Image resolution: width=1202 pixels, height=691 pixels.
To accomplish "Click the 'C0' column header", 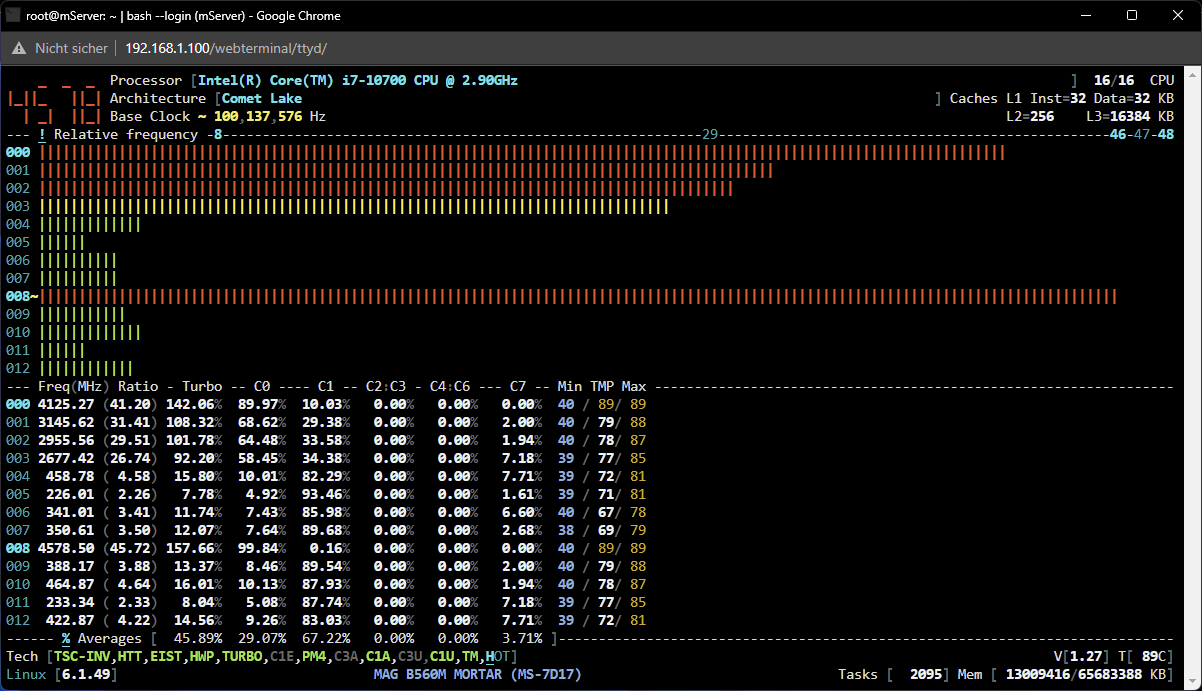I will click(262, 386).
